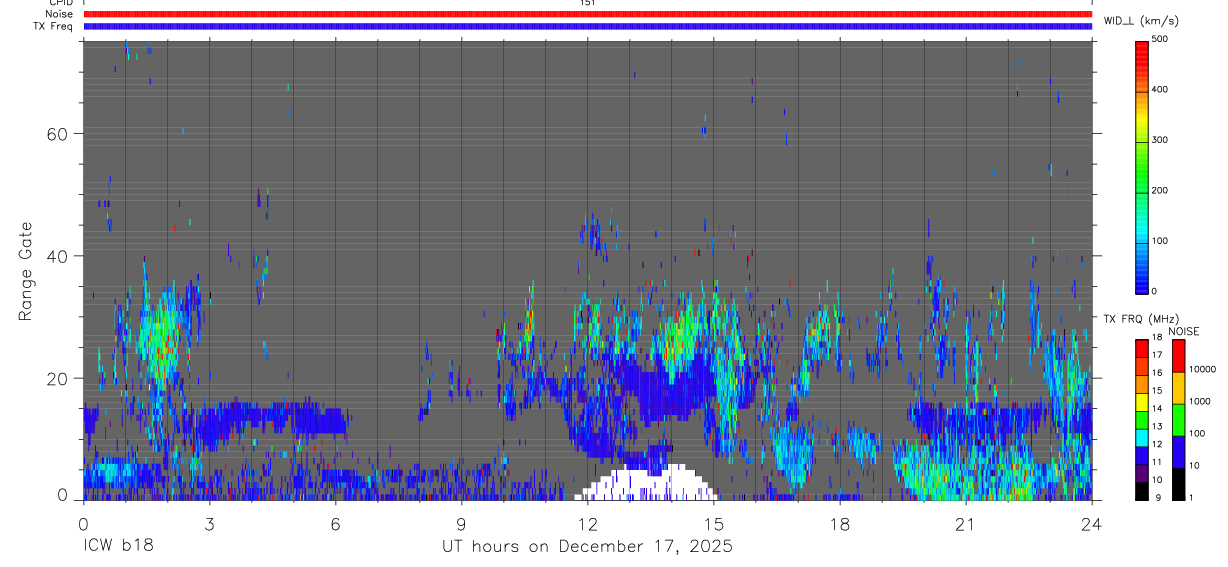Click the 24 hour tick on the UT axis
The image size is (1228, 567).
coord(1091,523)
